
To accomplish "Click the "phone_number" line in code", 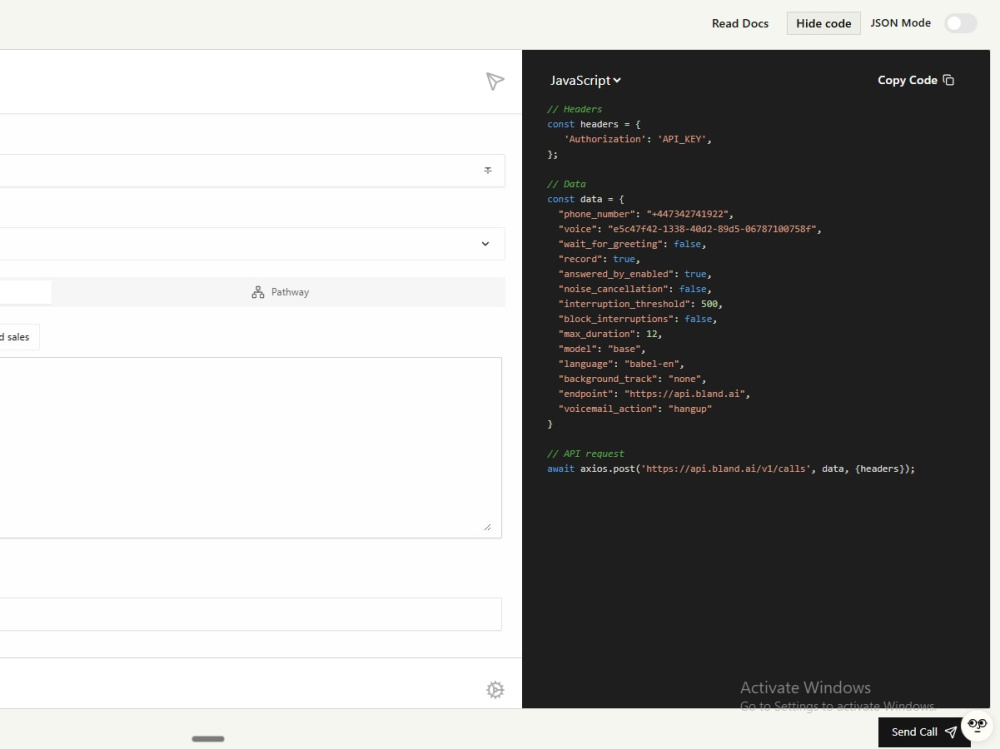I will coord(645,214).
